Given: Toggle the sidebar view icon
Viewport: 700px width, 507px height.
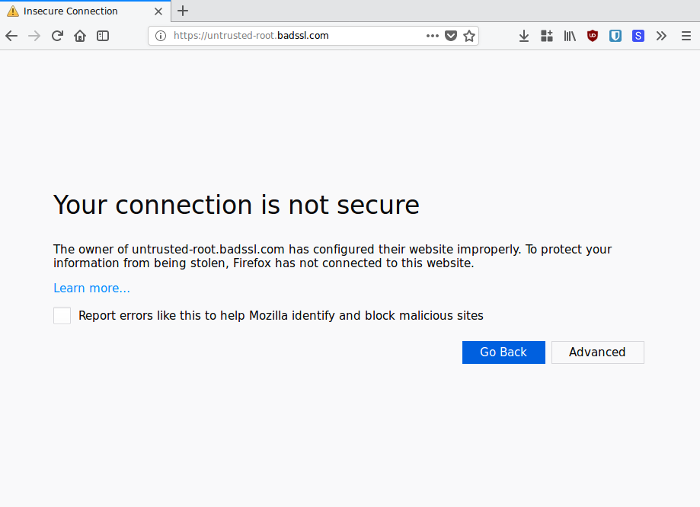Looking at the screenshot, I should pyautogui.click(x=103, y=35).
